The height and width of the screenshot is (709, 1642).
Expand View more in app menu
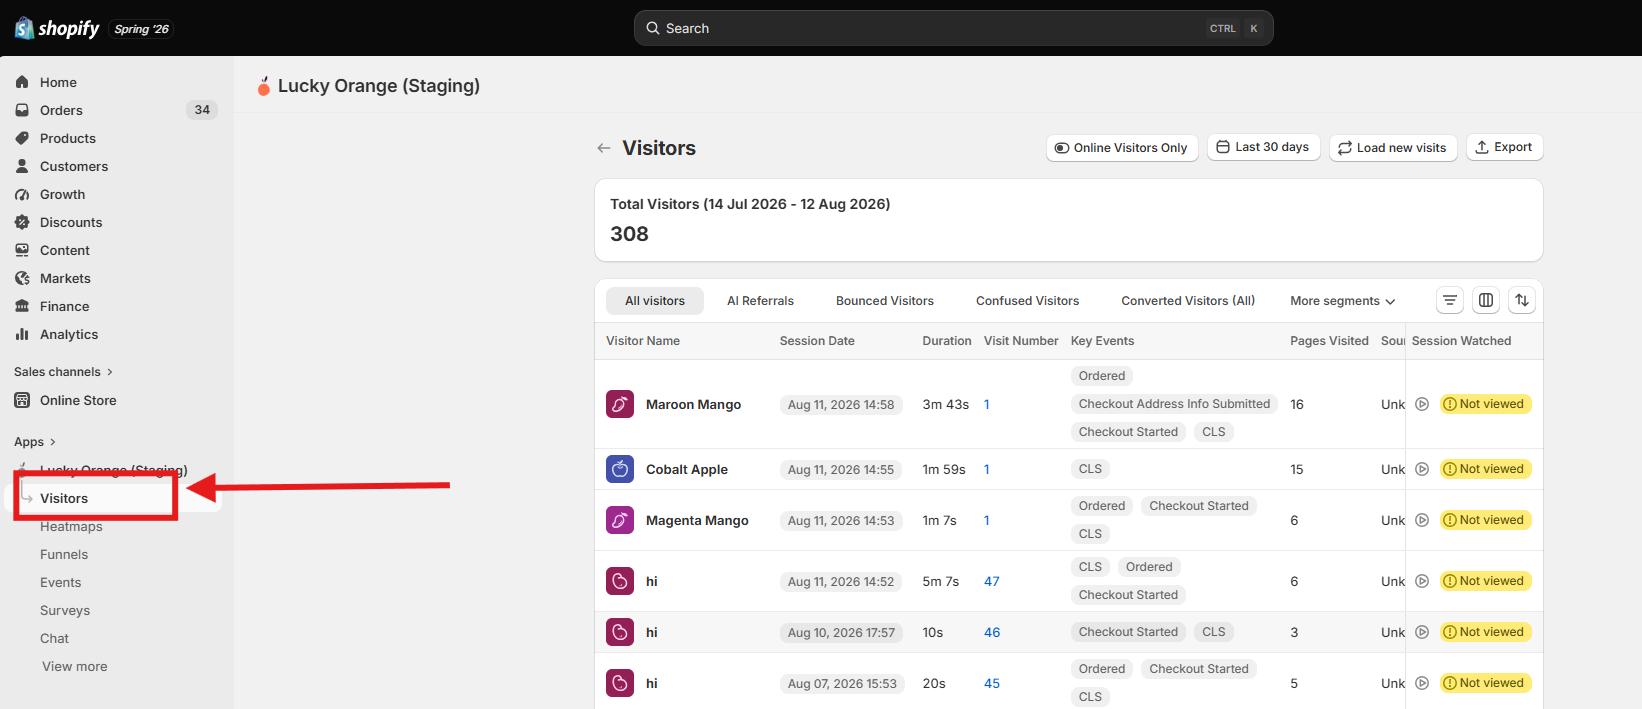[x=75, y=666]
